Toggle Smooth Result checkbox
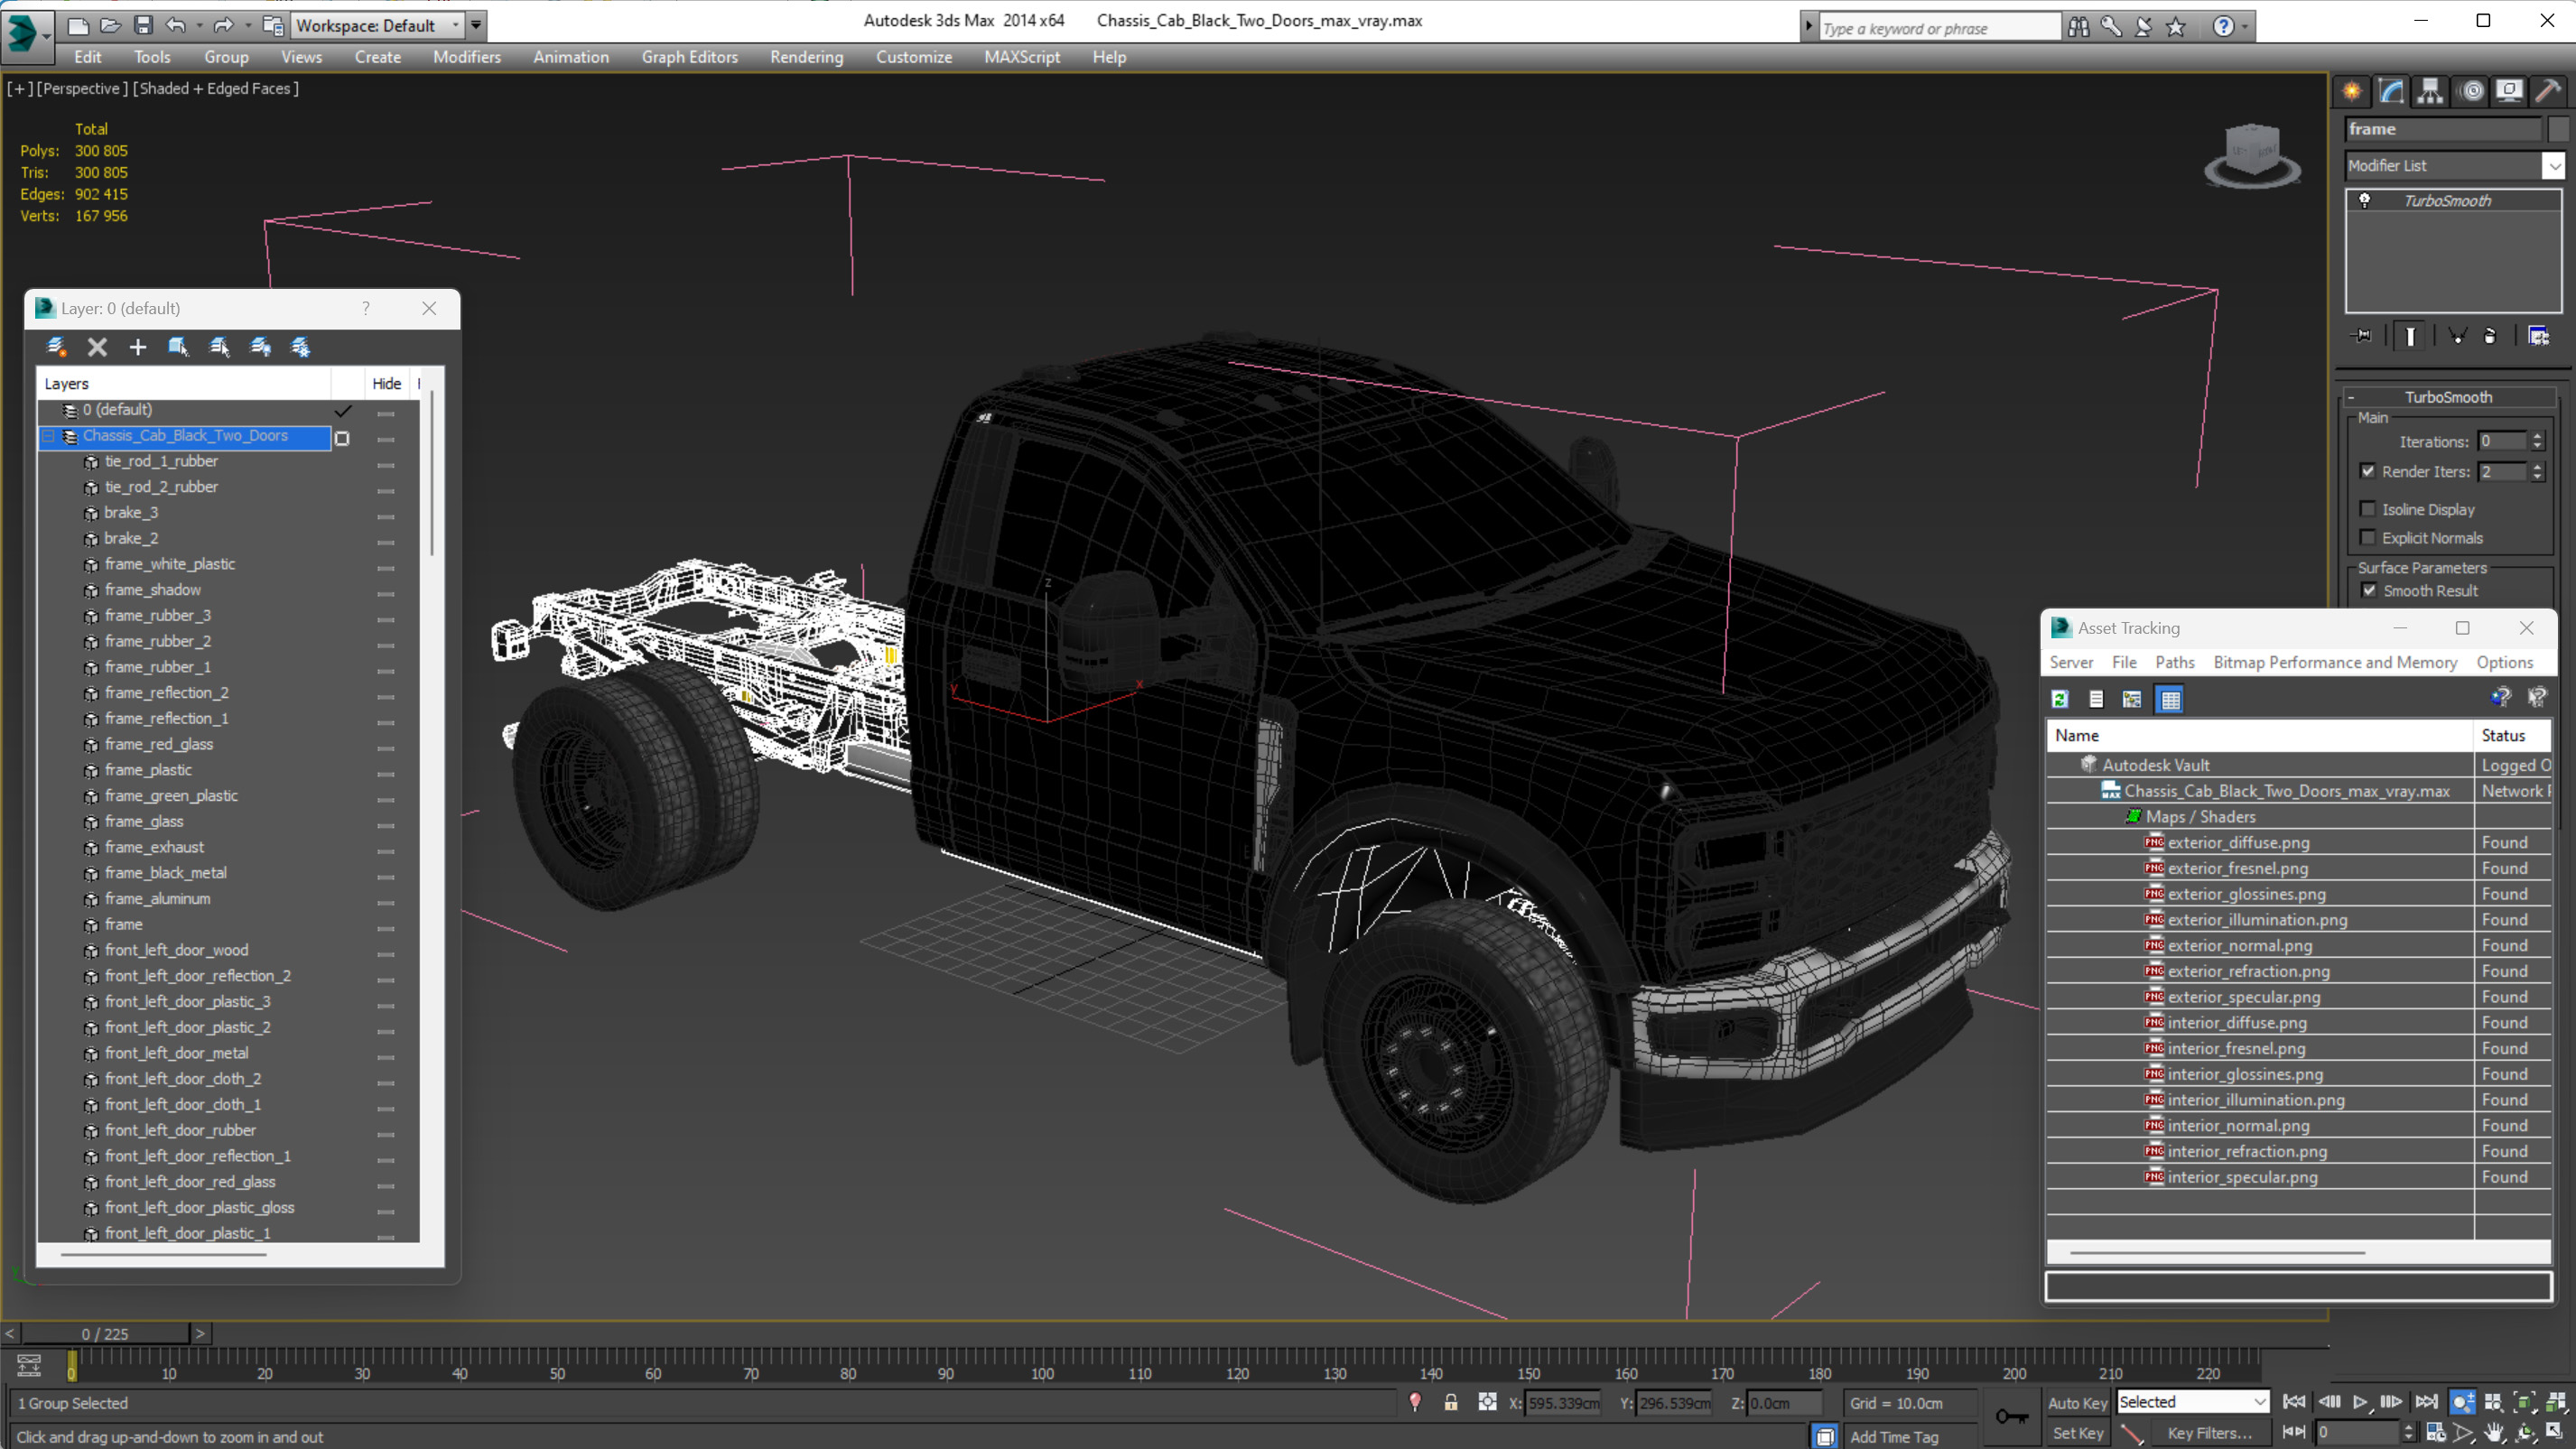The height and width of the screenshot is (1449, 2576). pyautogui.click(x=2369, y=590)
